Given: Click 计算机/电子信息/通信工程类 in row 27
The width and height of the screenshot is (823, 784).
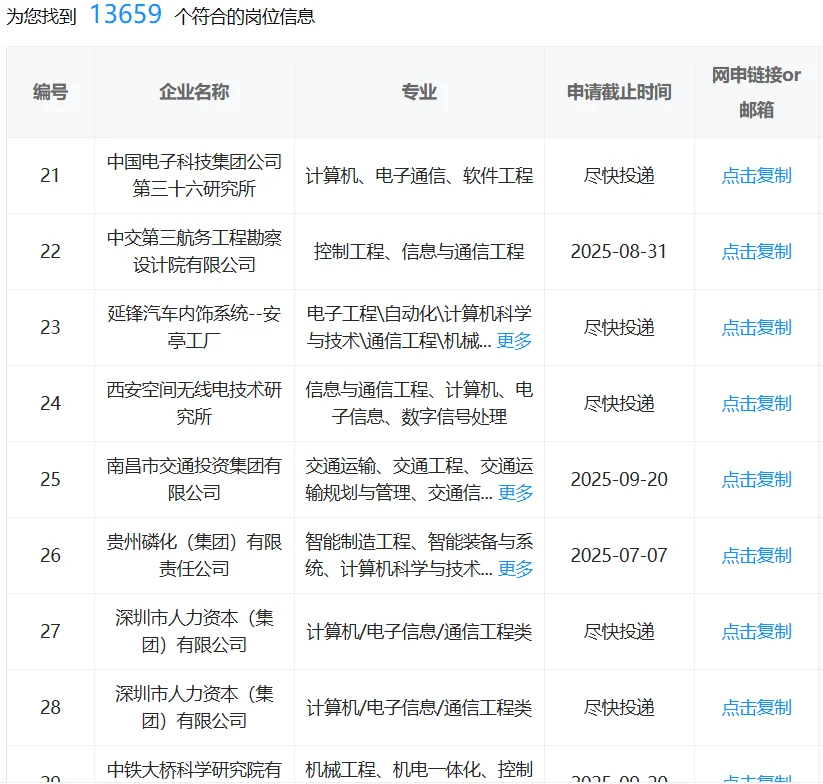Looking at the screenshot, I should pyautogui.click(x=419, y=631).
